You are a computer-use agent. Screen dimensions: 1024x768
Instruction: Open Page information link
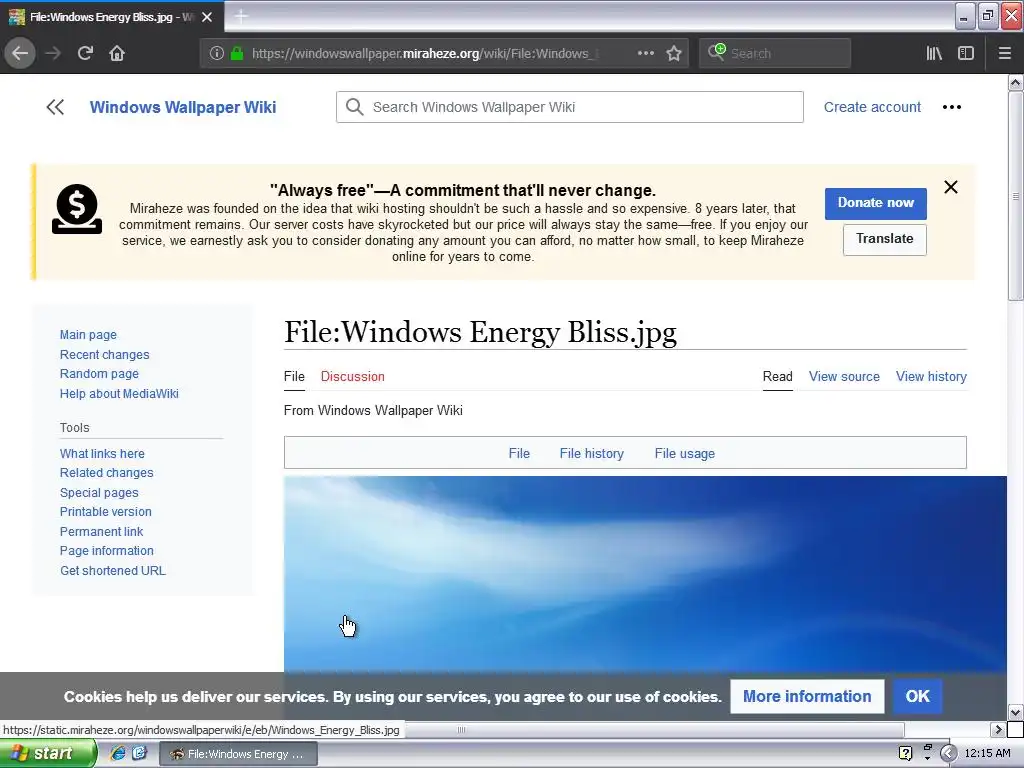[x=106, y=551]
